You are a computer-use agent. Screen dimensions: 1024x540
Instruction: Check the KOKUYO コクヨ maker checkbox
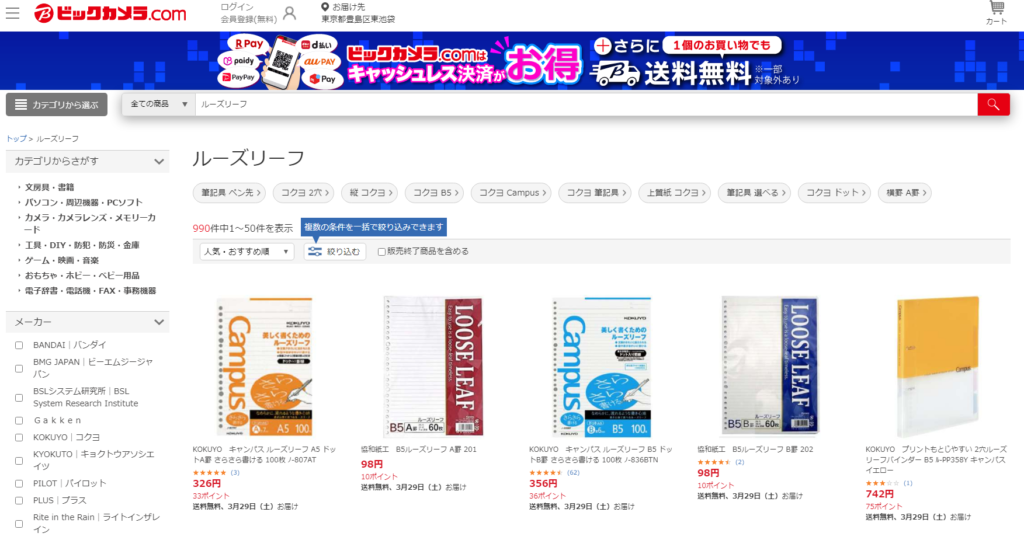click(x=19, y=437)
